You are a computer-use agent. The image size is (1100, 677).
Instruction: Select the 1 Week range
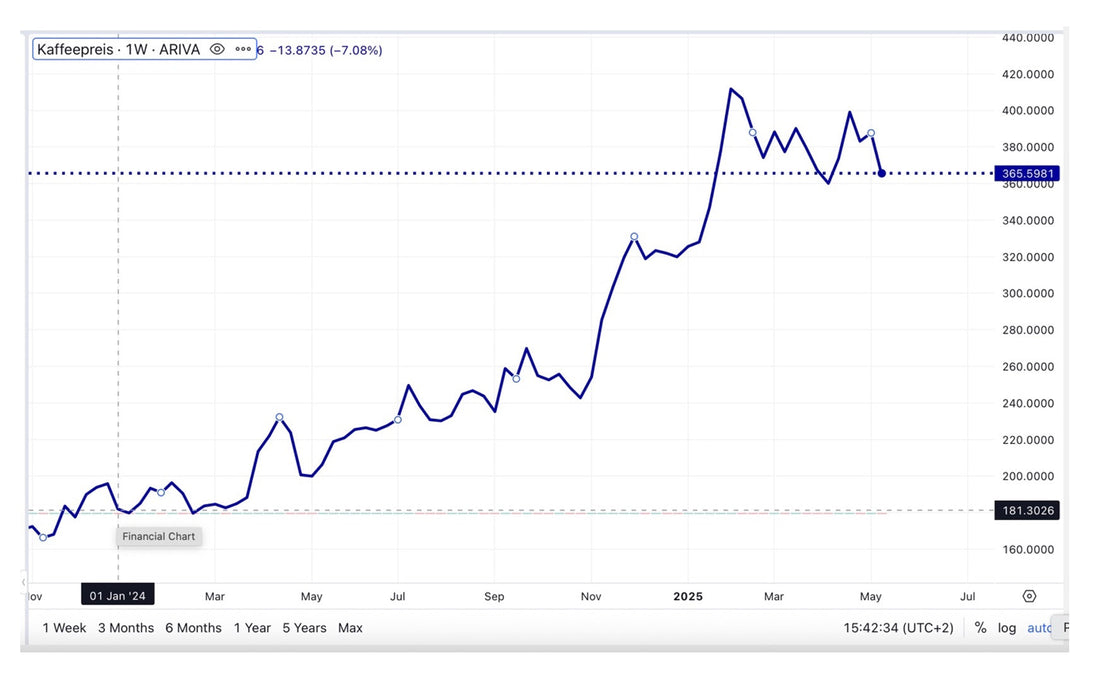(64, 628)
